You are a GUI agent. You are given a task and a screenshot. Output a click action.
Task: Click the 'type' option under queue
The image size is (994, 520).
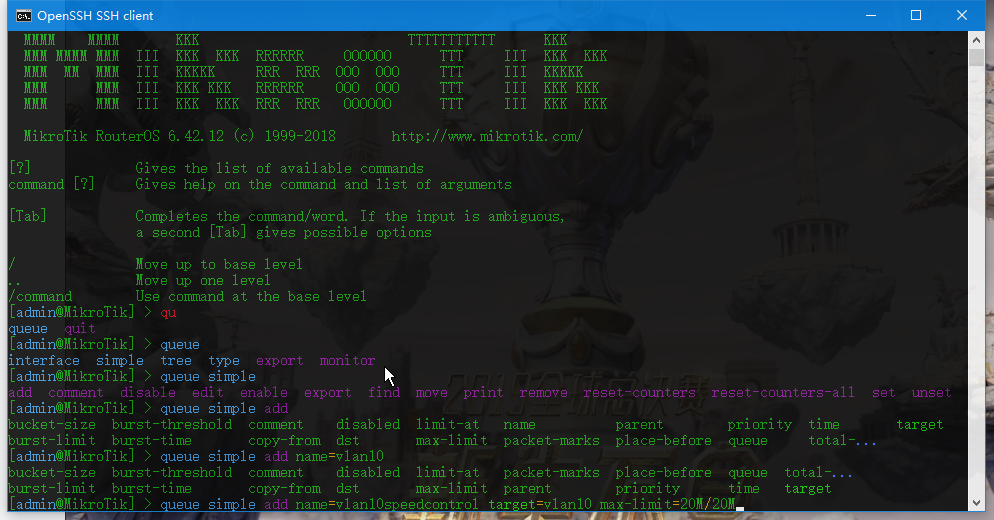[224, 361]
